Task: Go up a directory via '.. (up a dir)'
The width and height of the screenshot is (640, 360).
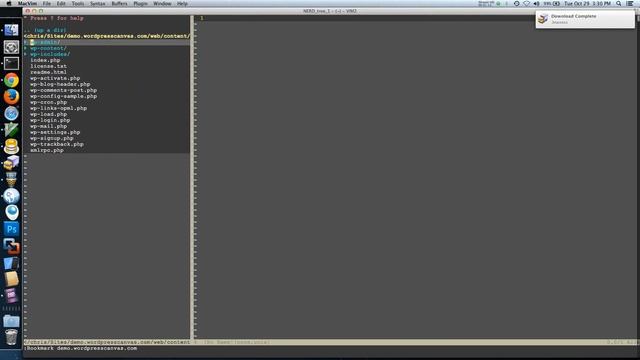Action: 45,30
